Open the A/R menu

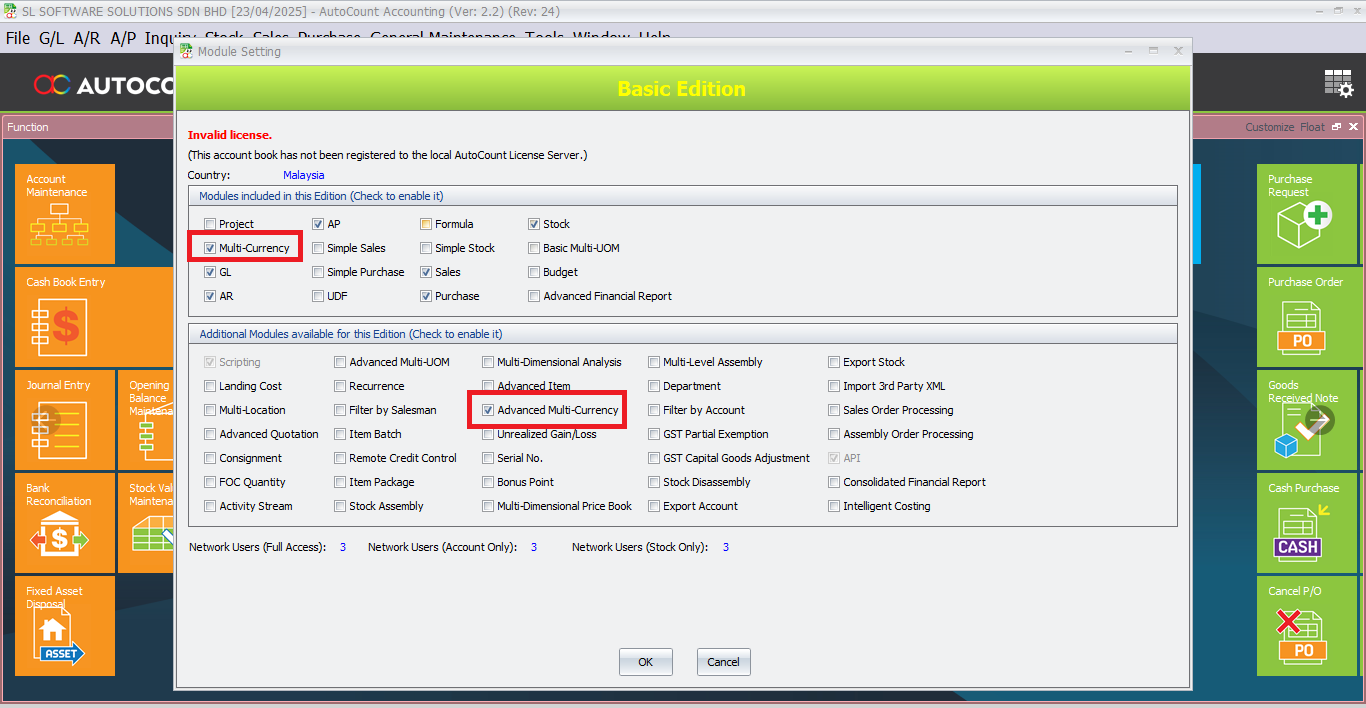pyautogui.click(x=88, y=38)
